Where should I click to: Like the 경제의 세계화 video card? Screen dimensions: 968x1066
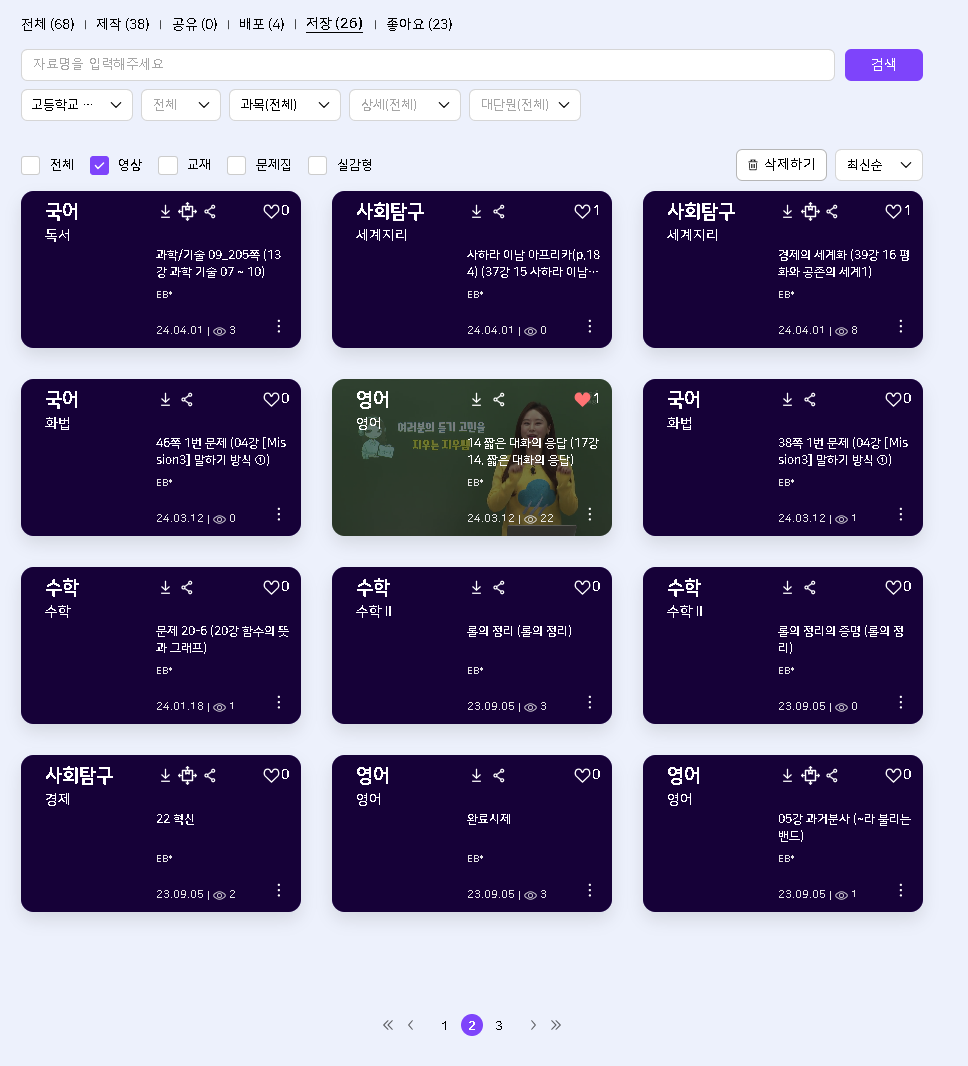tap(893, 211)
